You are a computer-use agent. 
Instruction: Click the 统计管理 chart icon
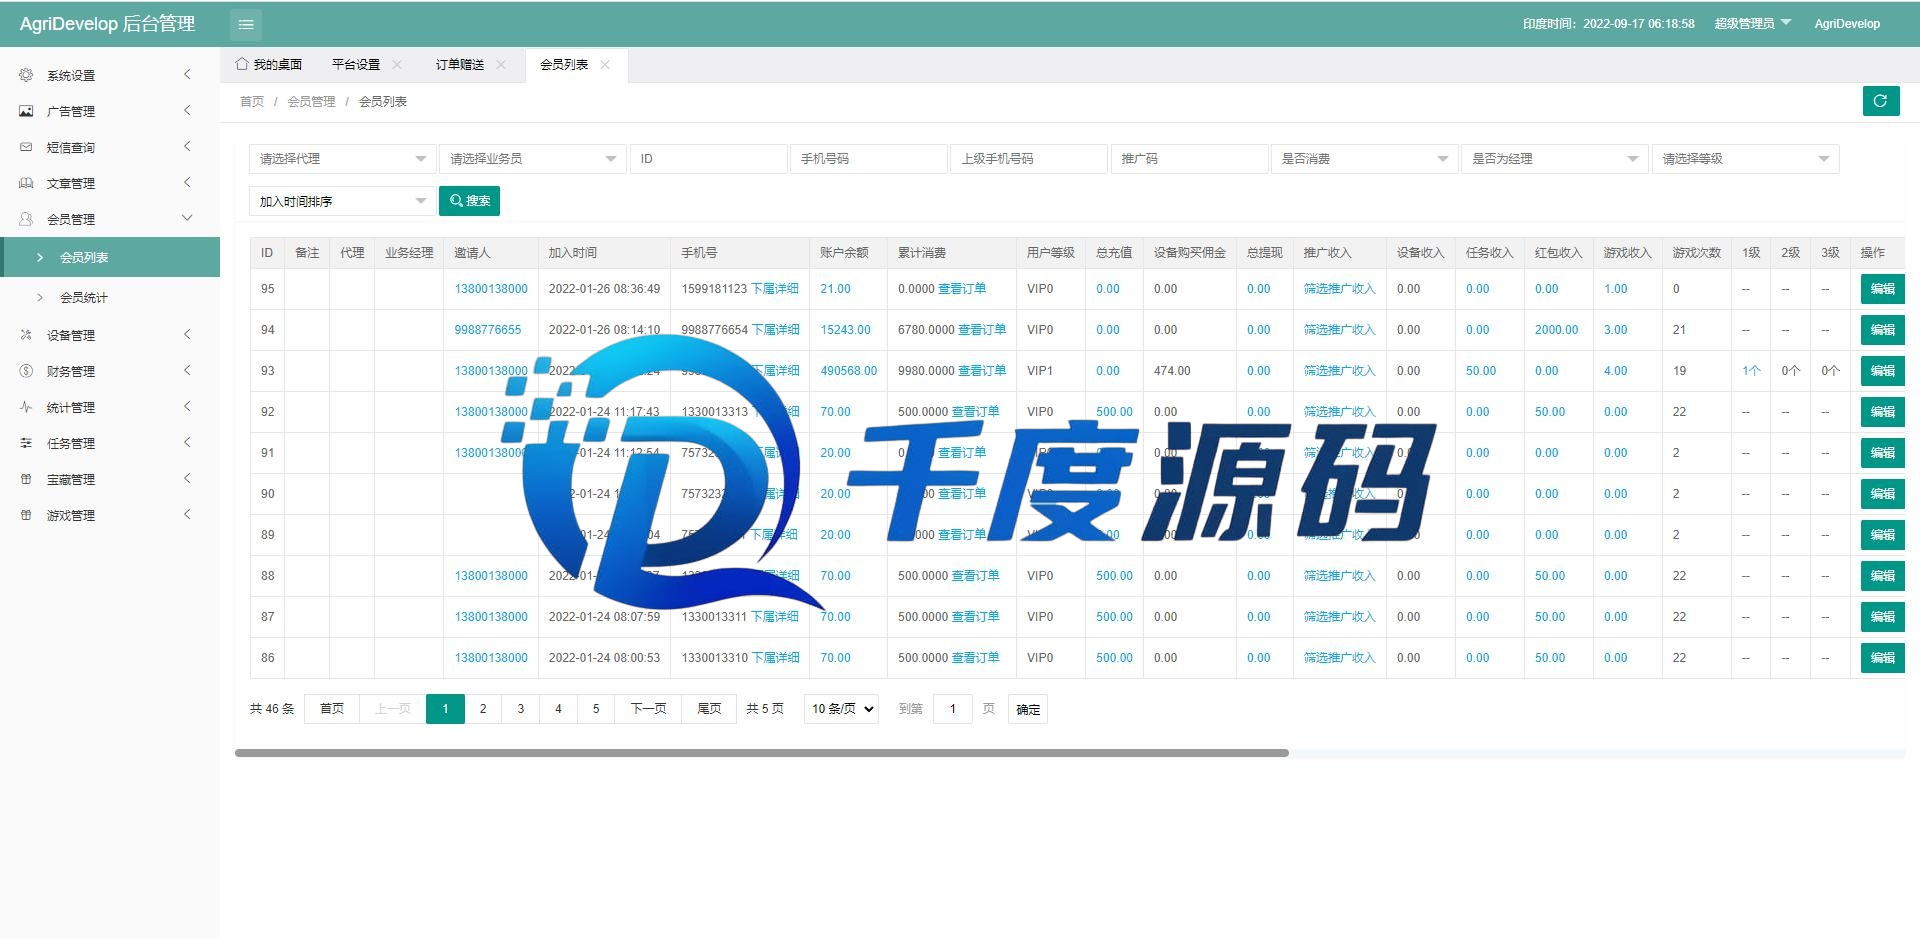tap(27, 407)
